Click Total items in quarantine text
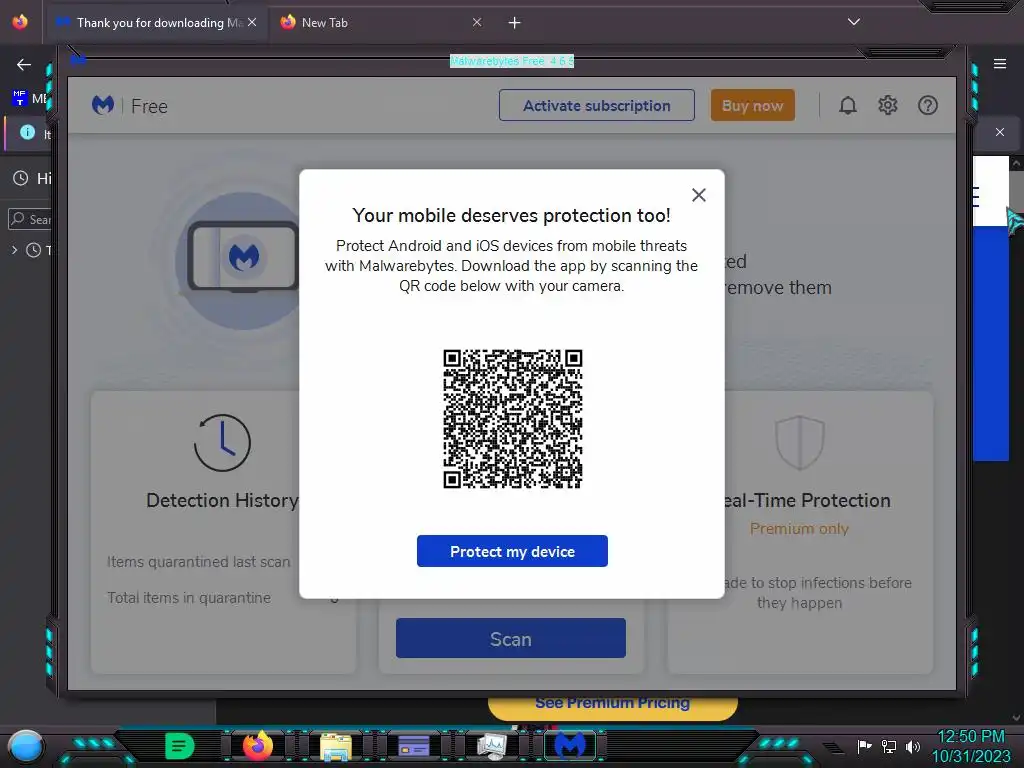 pos(189,598)
